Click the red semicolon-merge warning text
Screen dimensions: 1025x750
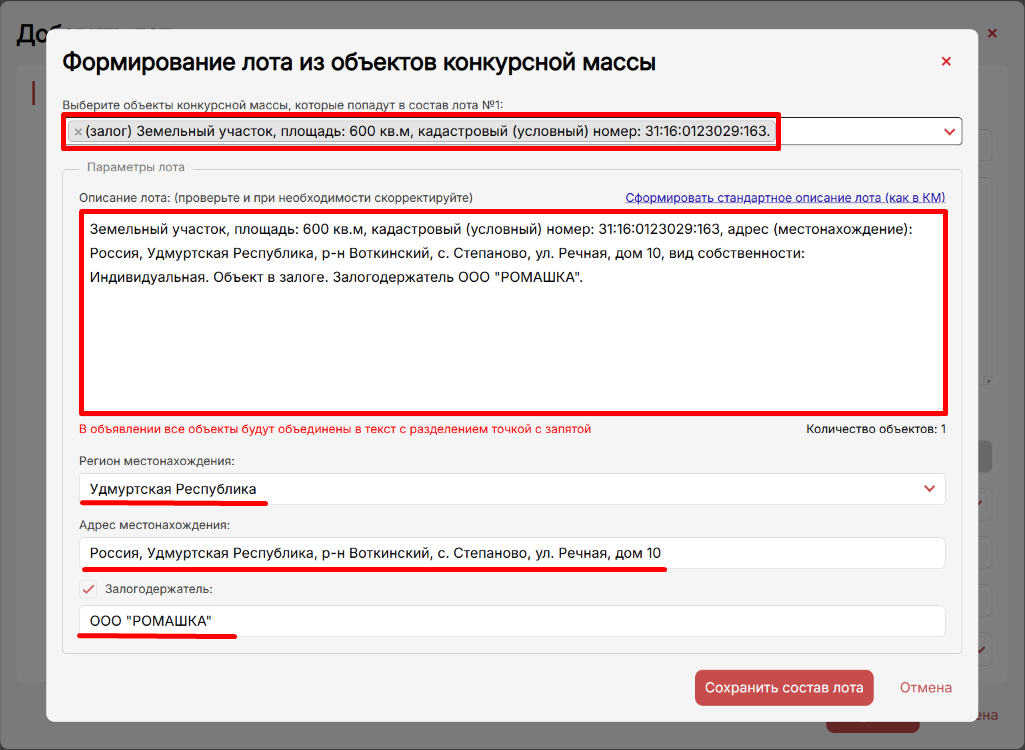tap(335, 429)
